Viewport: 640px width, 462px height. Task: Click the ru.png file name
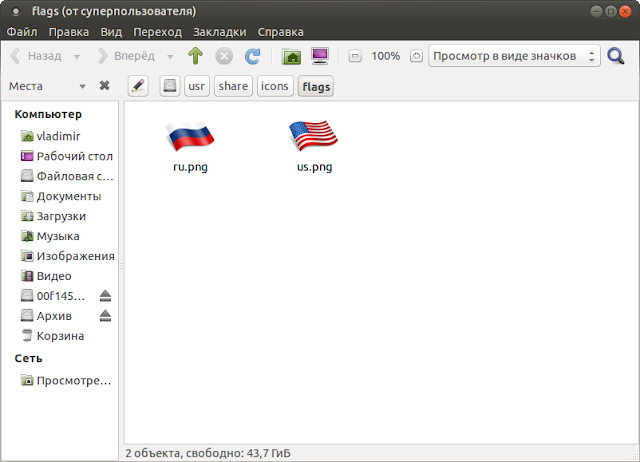[x=190, y=167]
